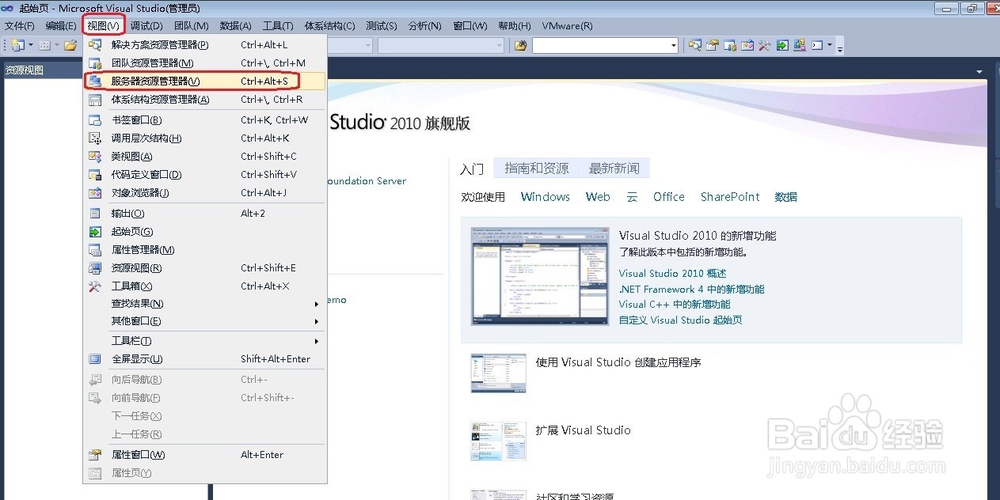1000x500 pixels.
Task: Select 团队资源管理器(M) menu entry
Action: [x=205, y=63]
